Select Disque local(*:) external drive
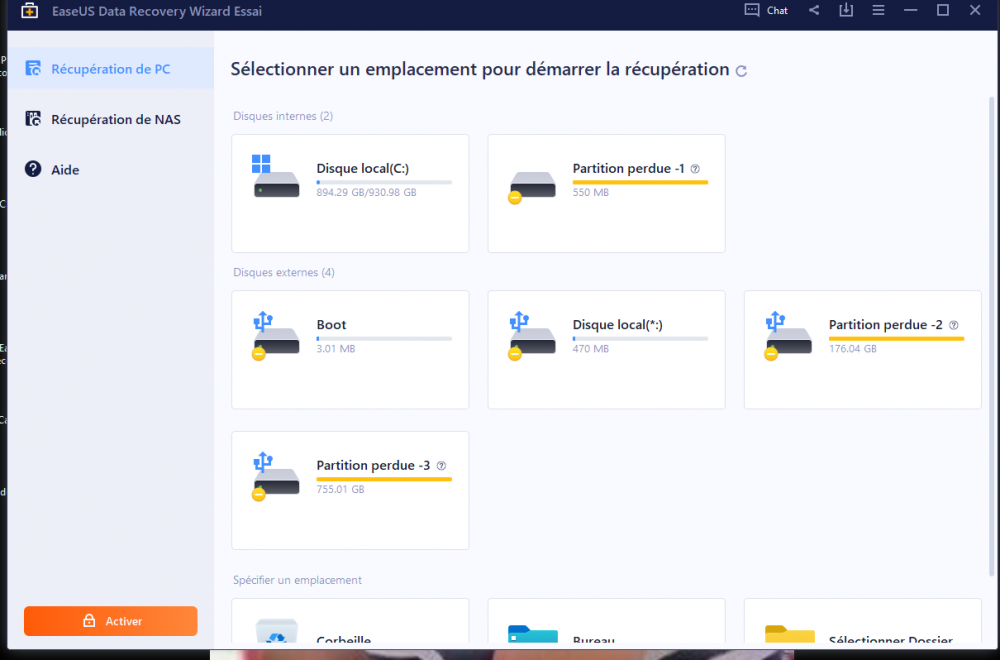Viewport: 1000px width, 660px height. coord(607,349)
